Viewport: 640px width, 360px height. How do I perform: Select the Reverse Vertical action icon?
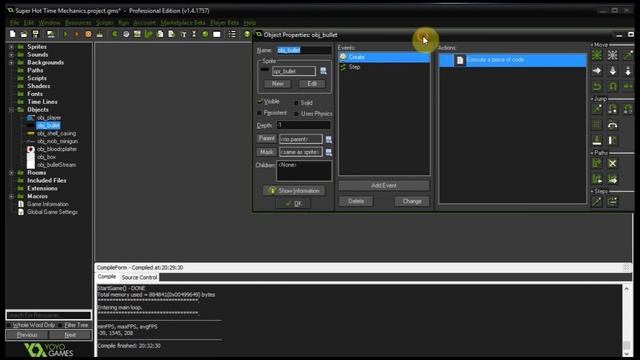(x=613, y=87)
